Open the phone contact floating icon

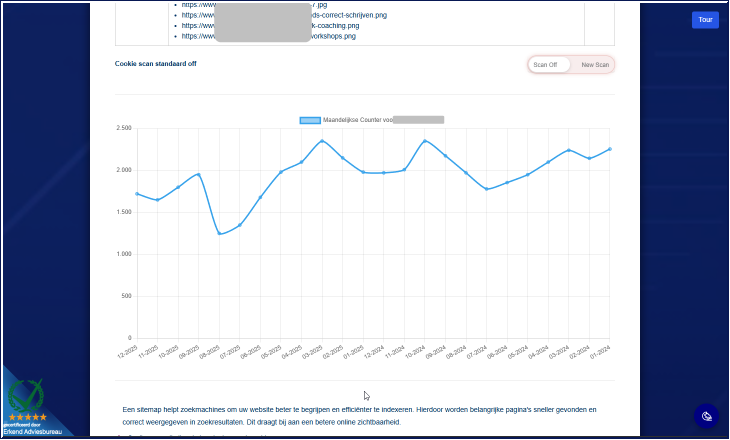706,416
